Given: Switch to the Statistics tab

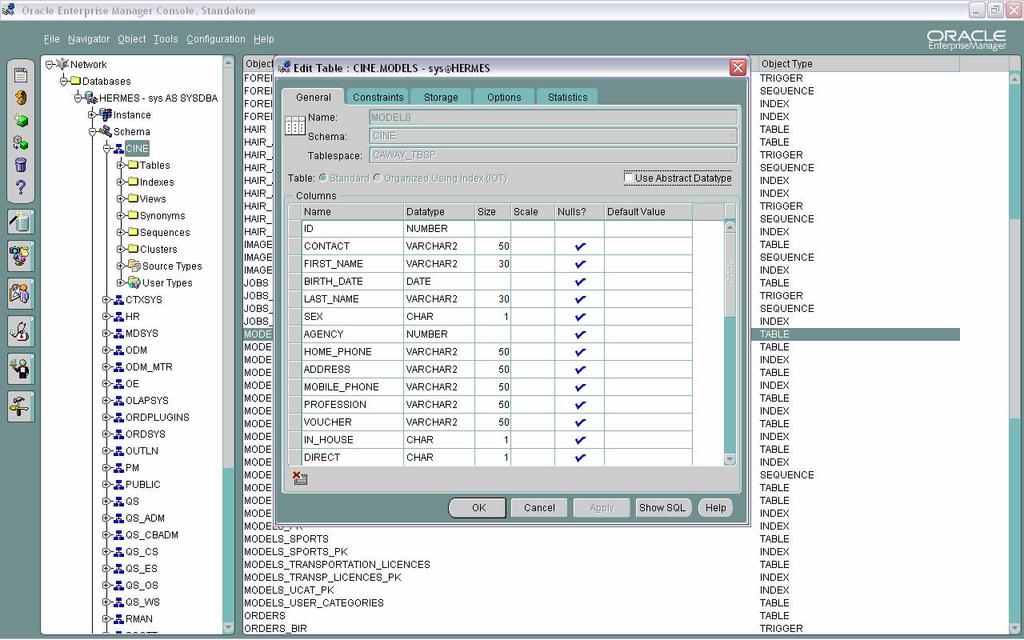Looking at the screenshot, I should pyautogui.click(x=568, y=97).
